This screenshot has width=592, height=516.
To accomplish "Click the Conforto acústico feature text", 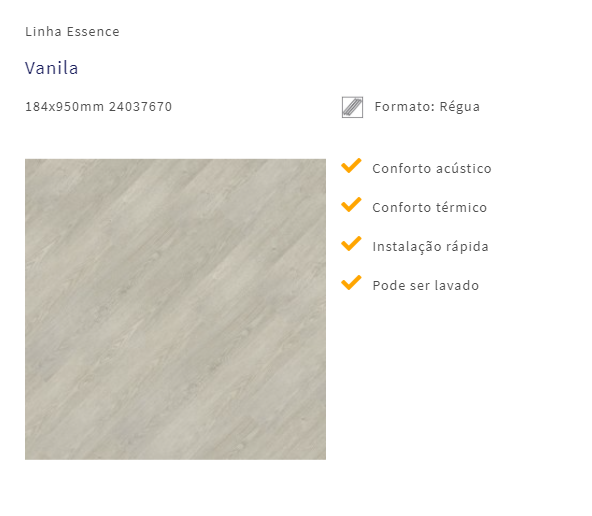I will tap(432, 169).
